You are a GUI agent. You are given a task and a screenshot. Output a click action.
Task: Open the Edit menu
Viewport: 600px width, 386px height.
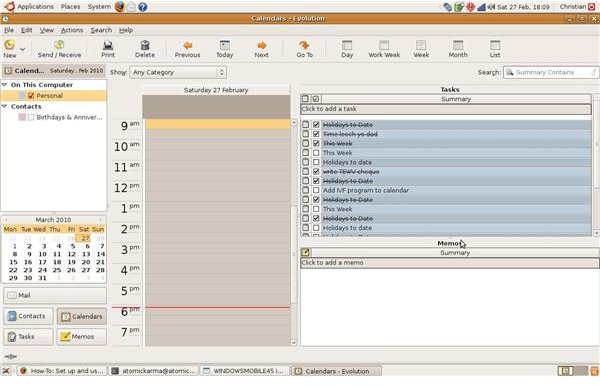(26, 30)
